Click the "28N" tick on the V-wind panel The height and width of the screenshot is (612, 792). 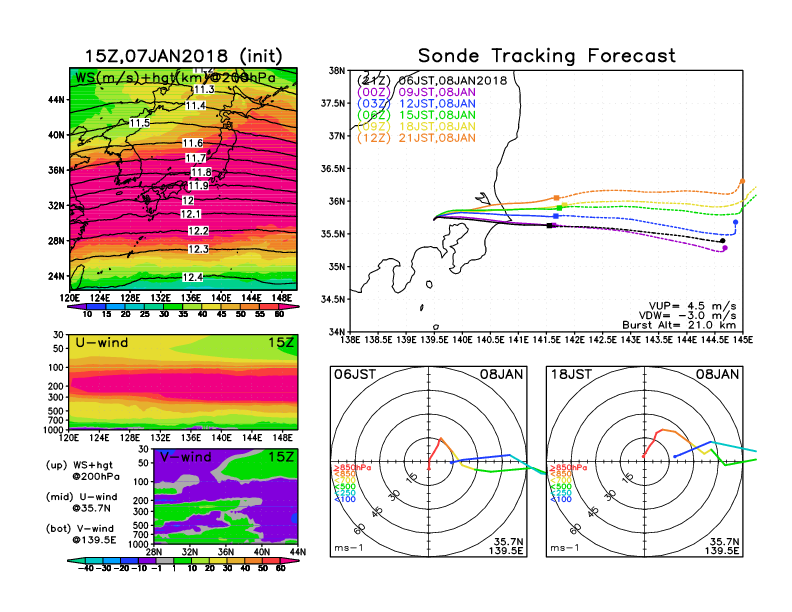(x=154, y=552)
